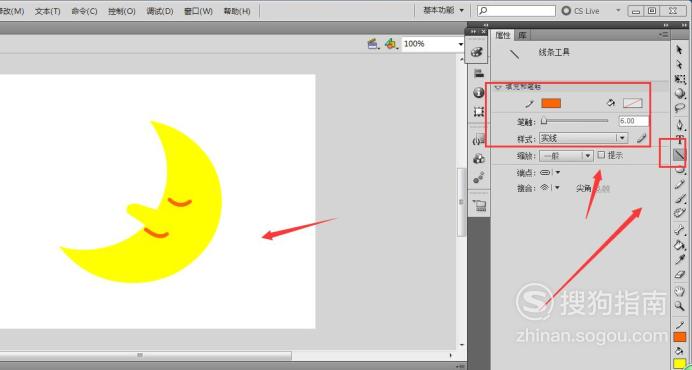Click the stroke width value field
Image resolution: width=692 pixels, height=370 pixels.
click(x=634, y=121)
